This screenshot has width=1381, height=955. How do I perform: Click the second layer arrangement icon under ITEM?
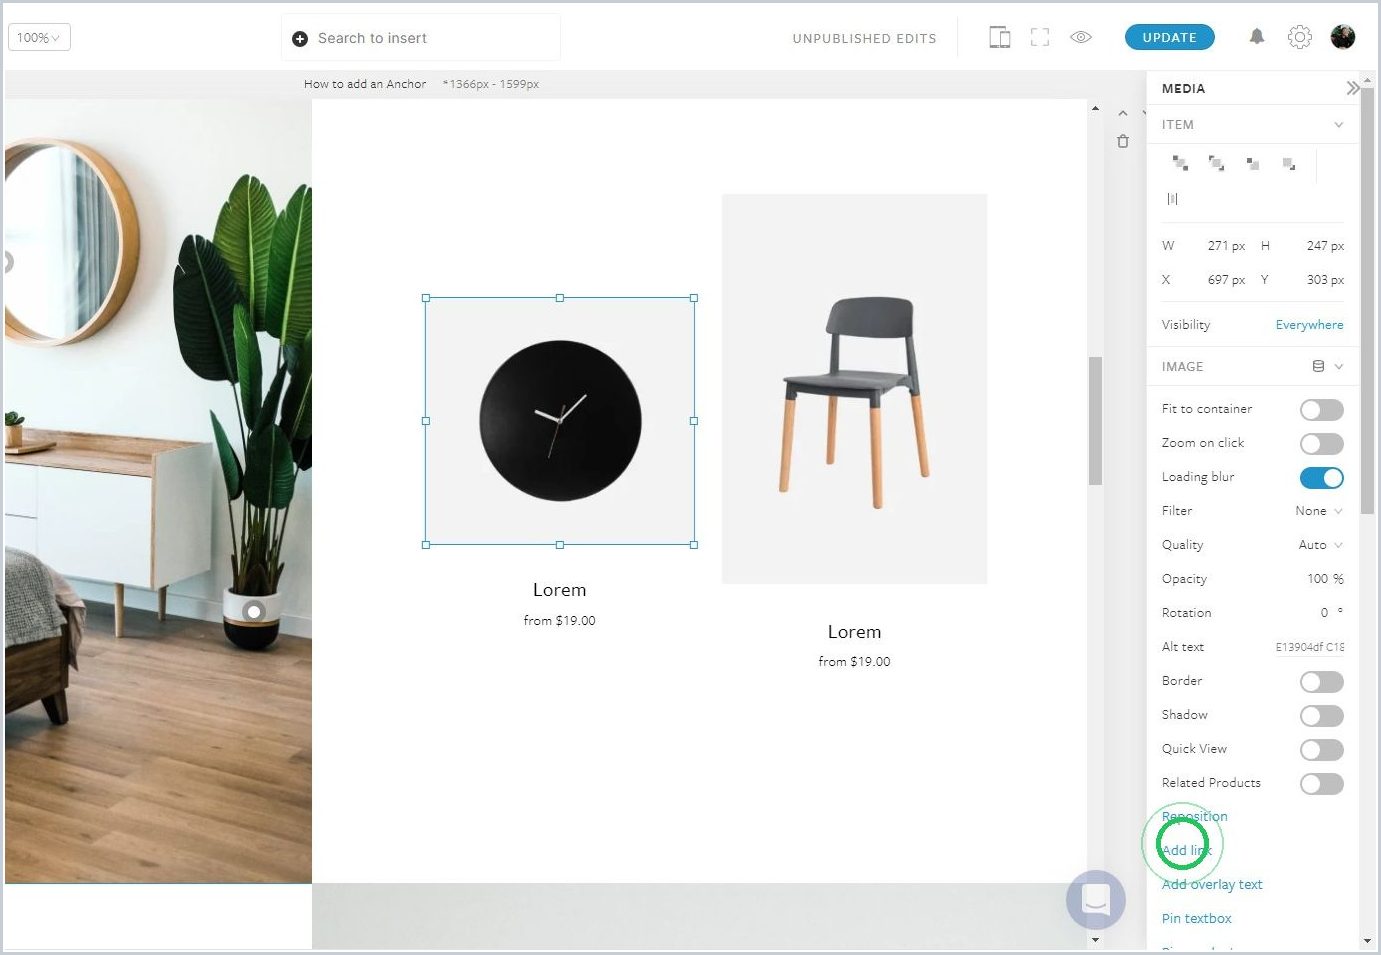pyautogui.click(x=1216, y=163)
